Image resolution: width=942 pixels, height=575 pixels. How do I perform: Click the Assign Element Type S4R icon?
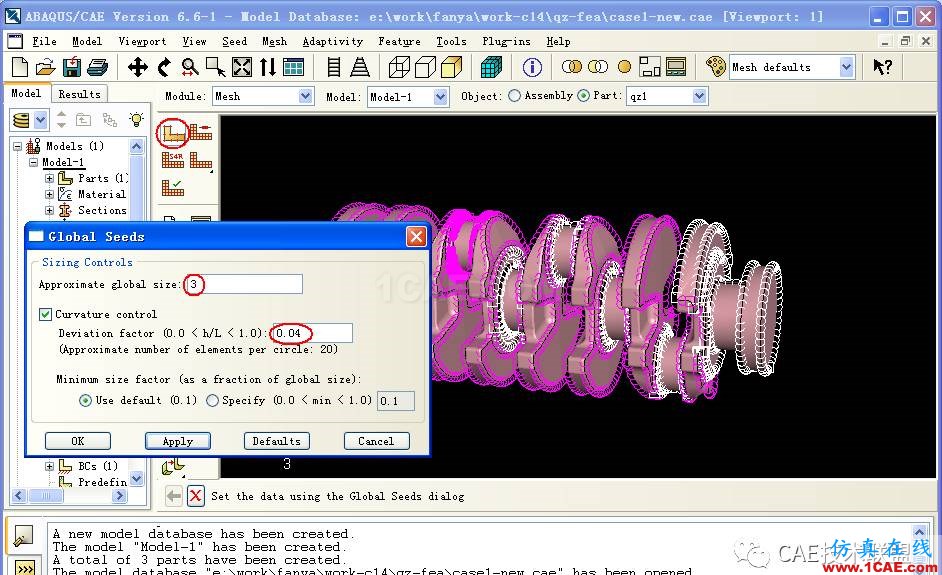coord(173,160)
